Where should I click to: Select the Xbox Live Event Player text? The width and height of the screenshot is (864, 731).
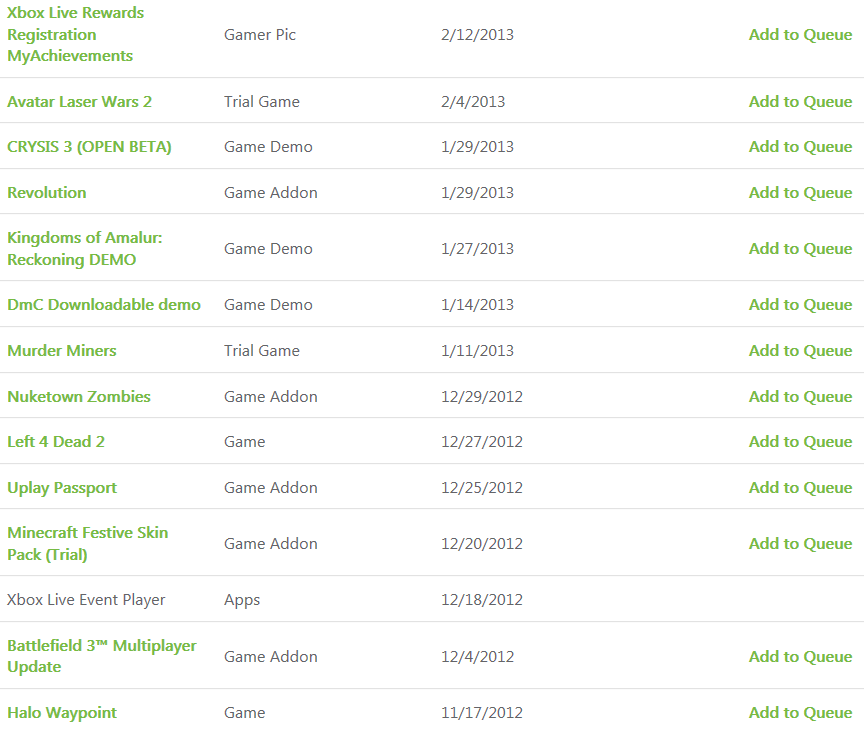coord(86,600)
